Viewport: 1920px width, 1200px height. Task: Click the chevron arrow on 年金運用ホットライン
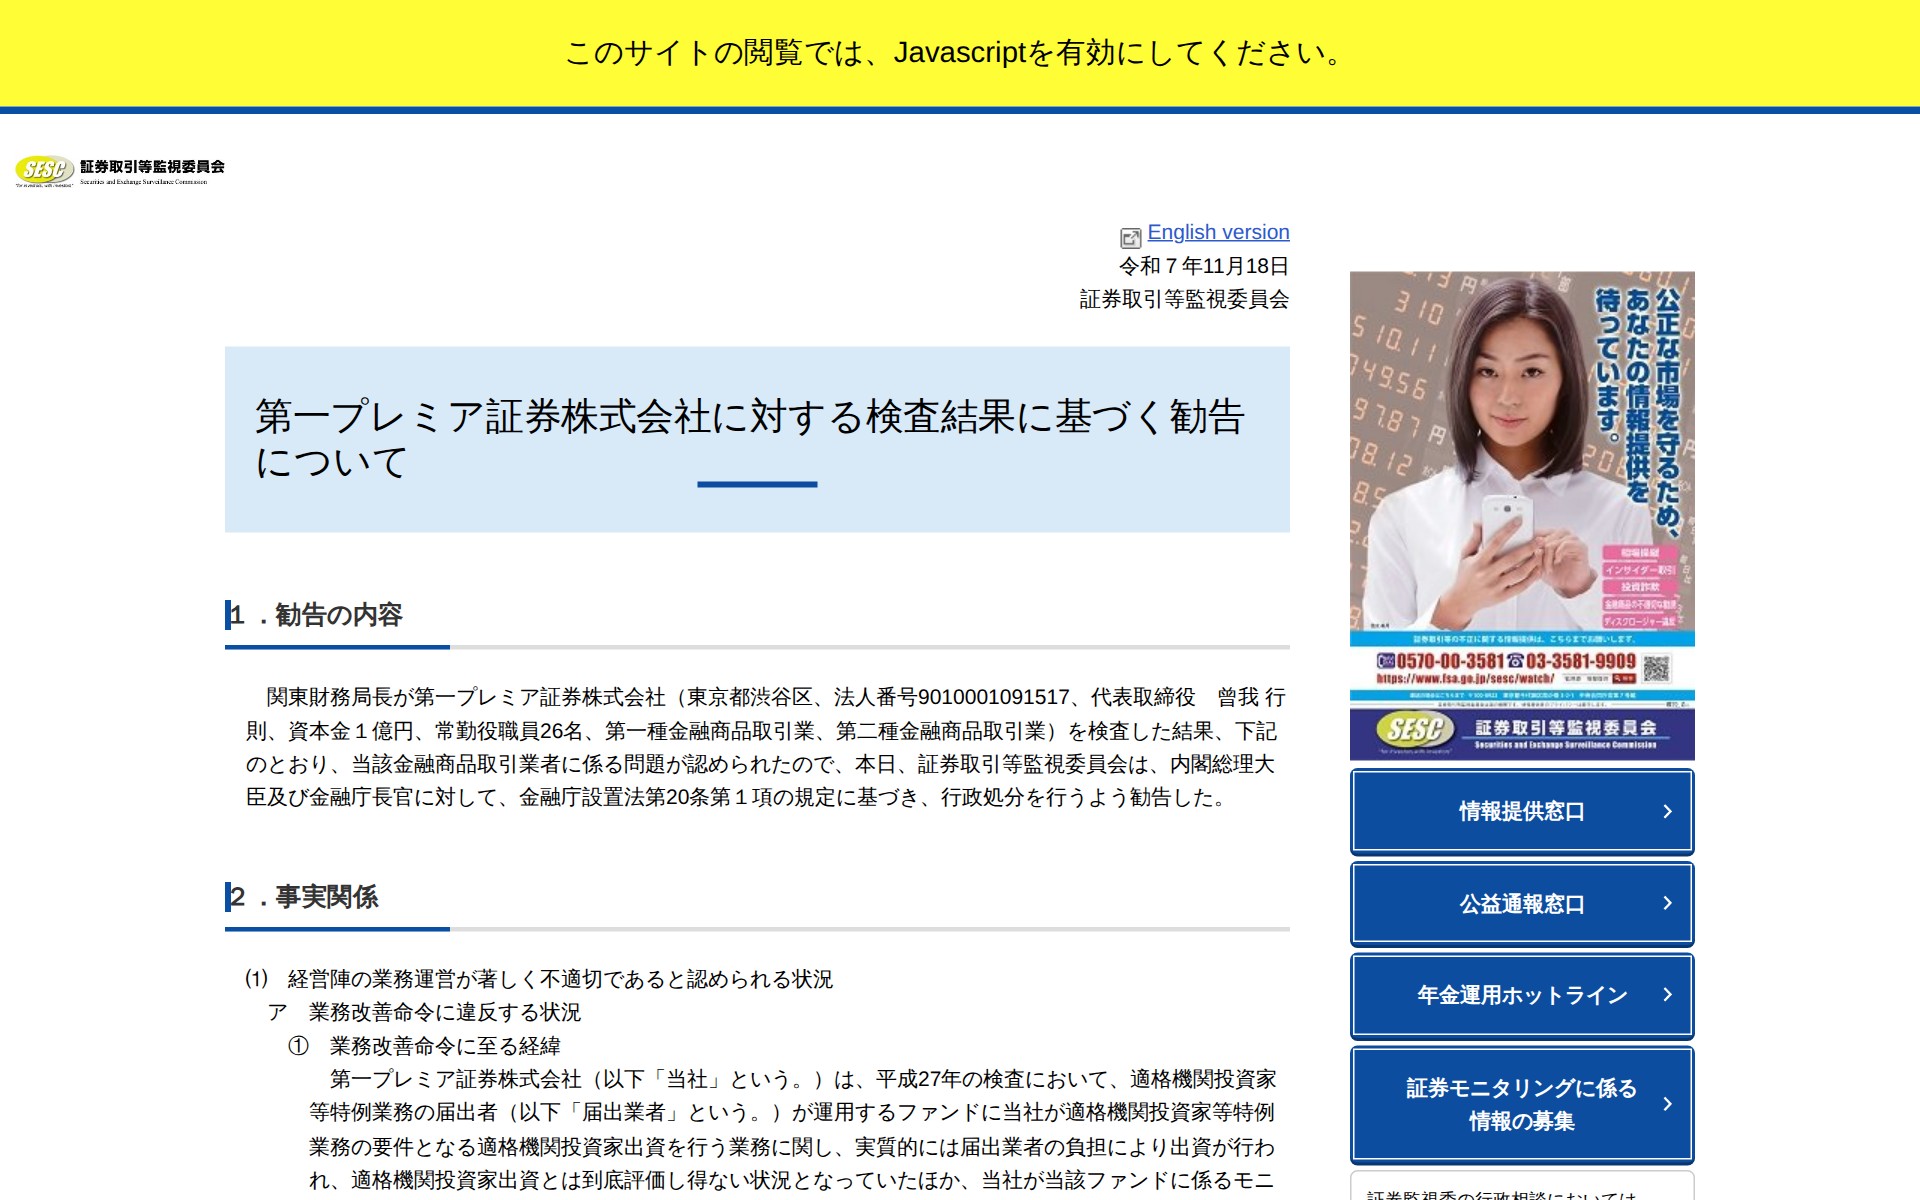(x=1667, y=995)
